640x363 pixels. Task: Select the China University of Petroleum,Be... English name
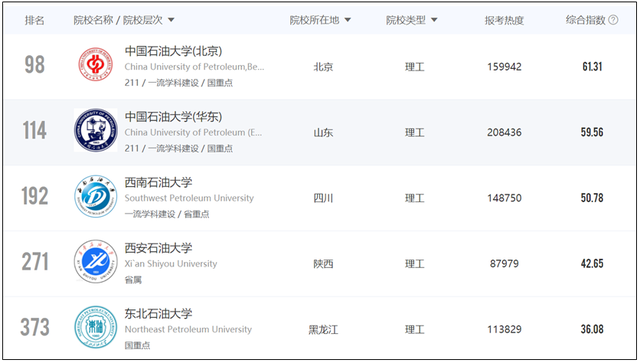(194, 67)
